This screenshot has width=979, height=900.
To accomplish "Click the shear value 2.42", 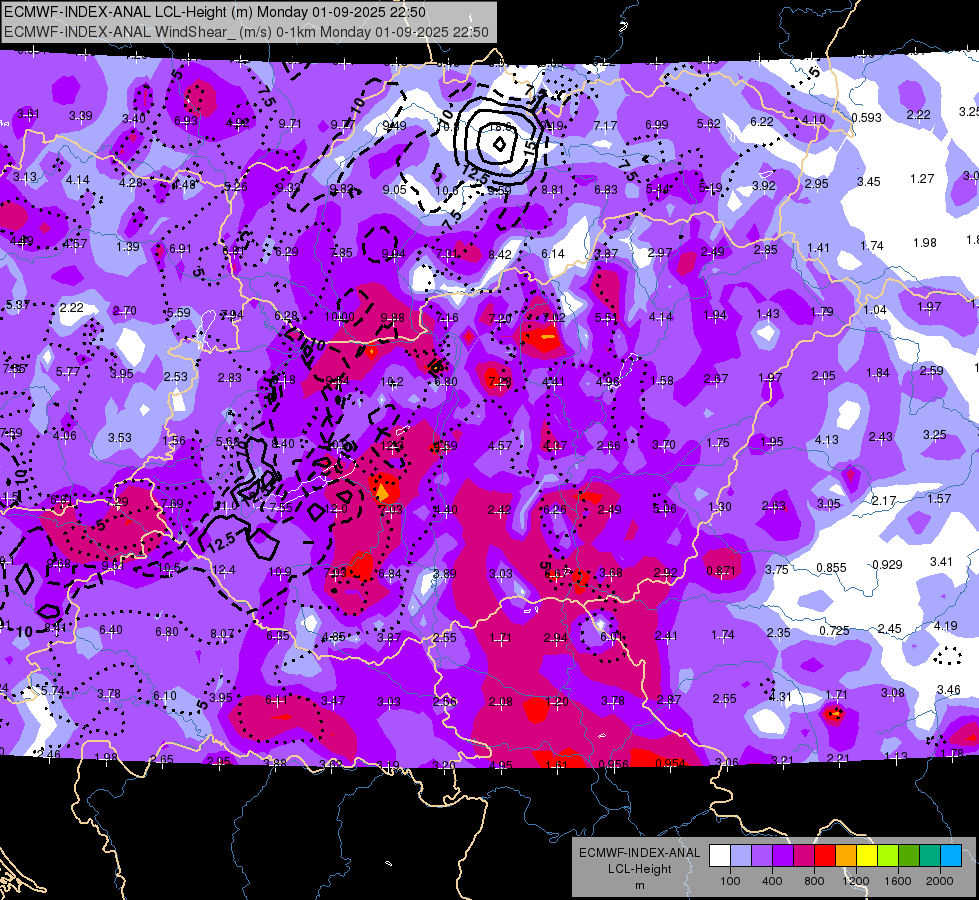I will click(x=499, y=510).
